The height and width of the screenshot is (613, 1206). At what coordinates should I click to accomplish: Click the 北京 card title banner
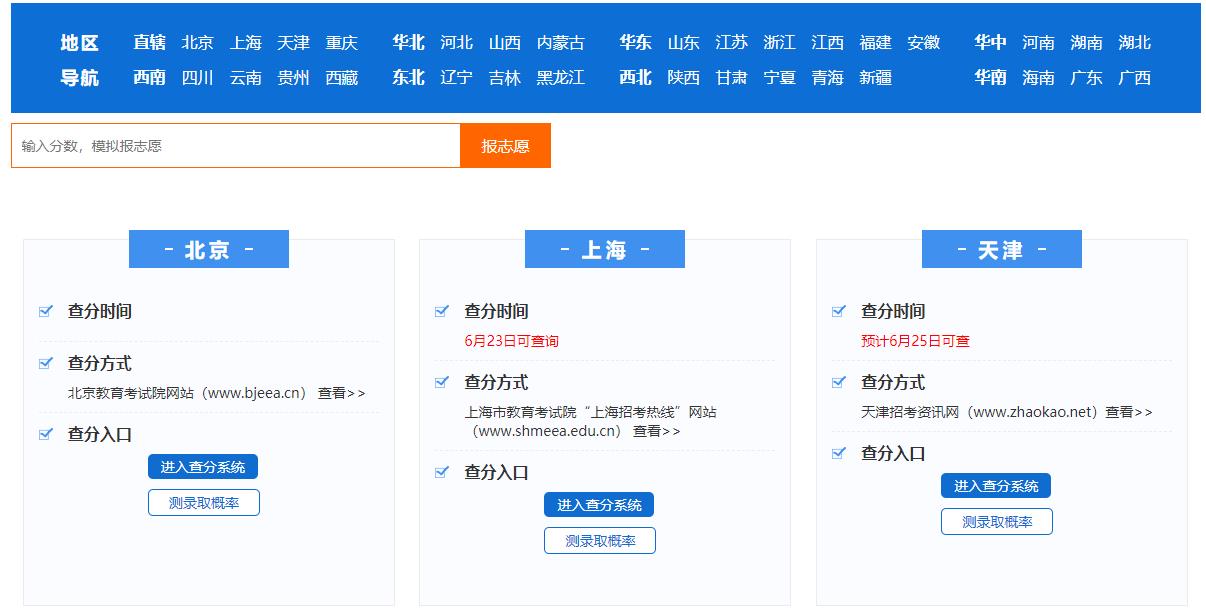click(208, 249)
